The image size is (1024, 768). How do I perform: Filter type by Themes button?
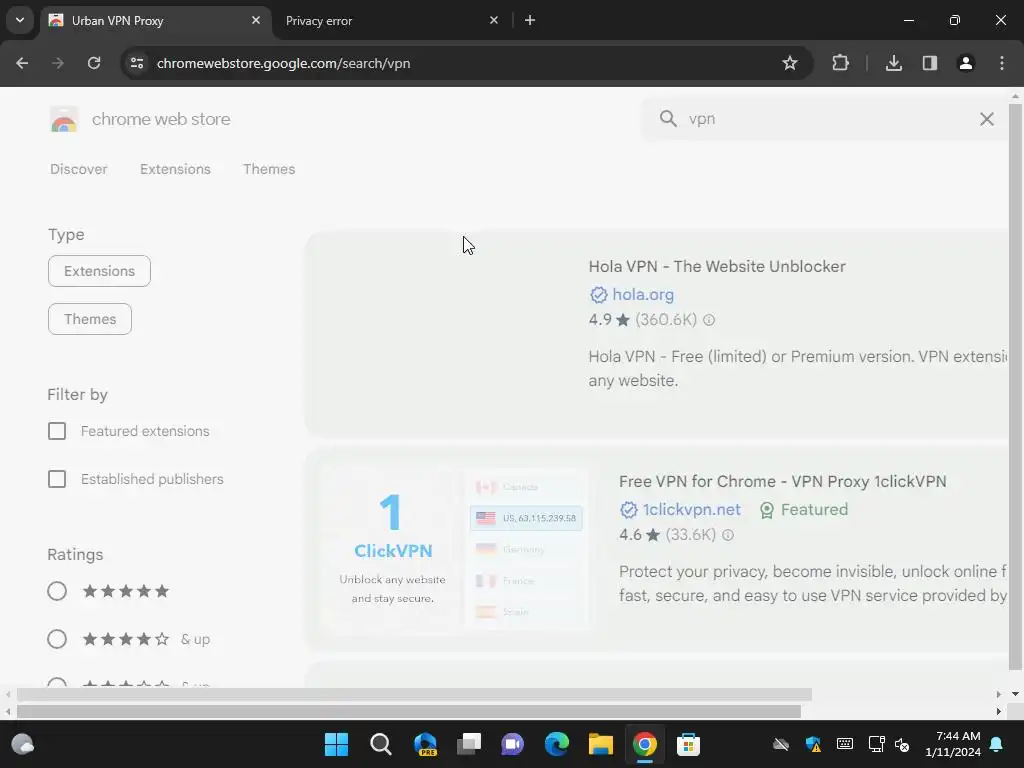[x=90, y=319]
